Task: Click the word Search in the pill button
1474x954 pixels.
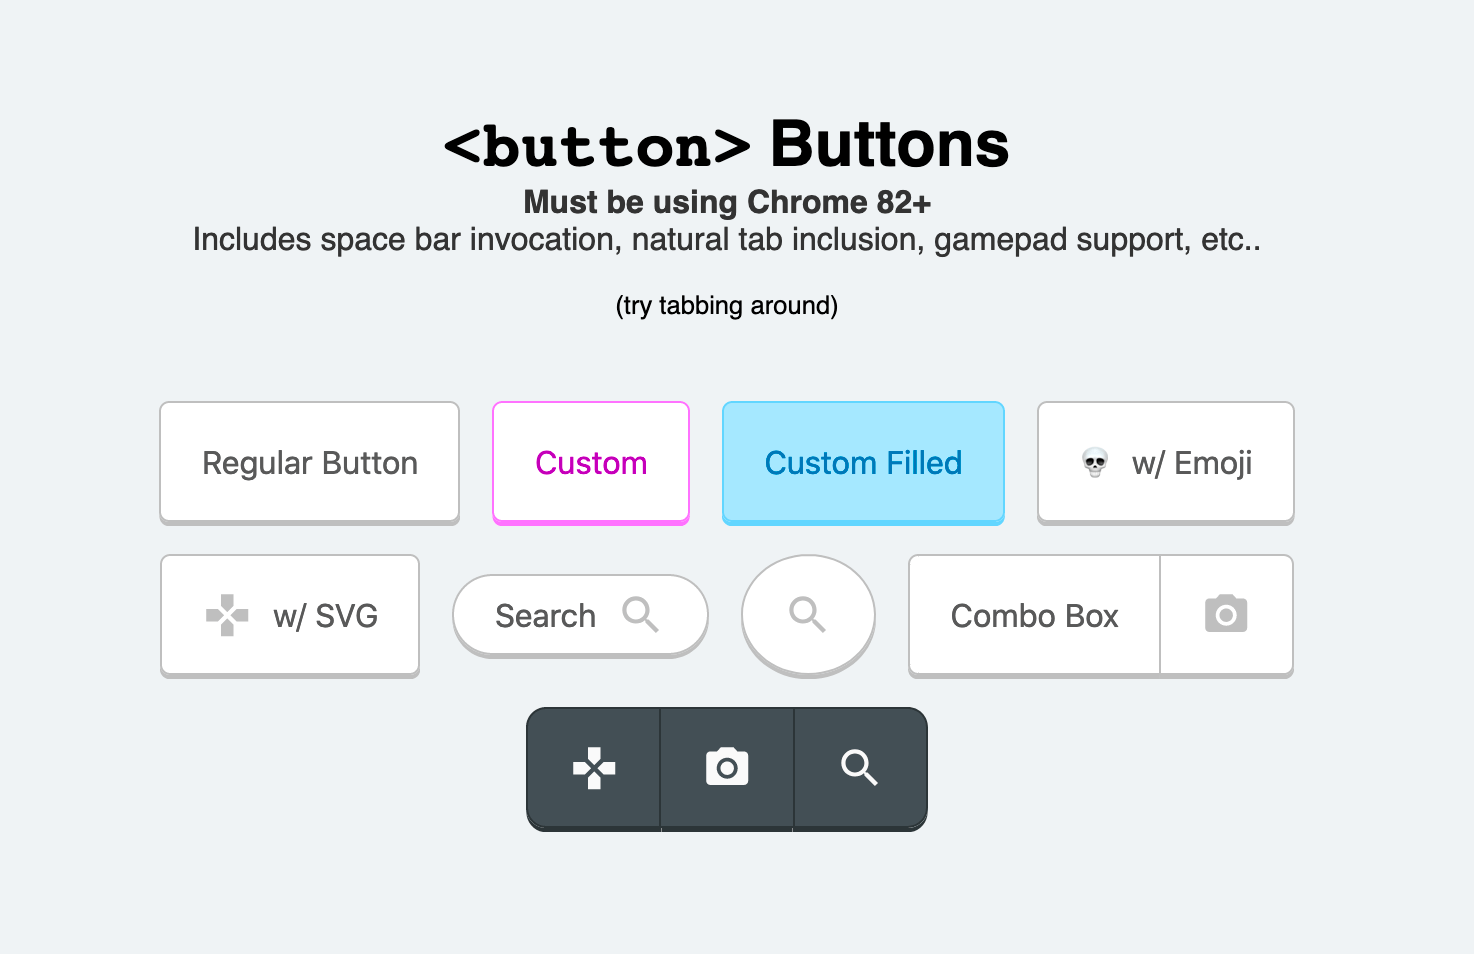Action: point(545,616)
